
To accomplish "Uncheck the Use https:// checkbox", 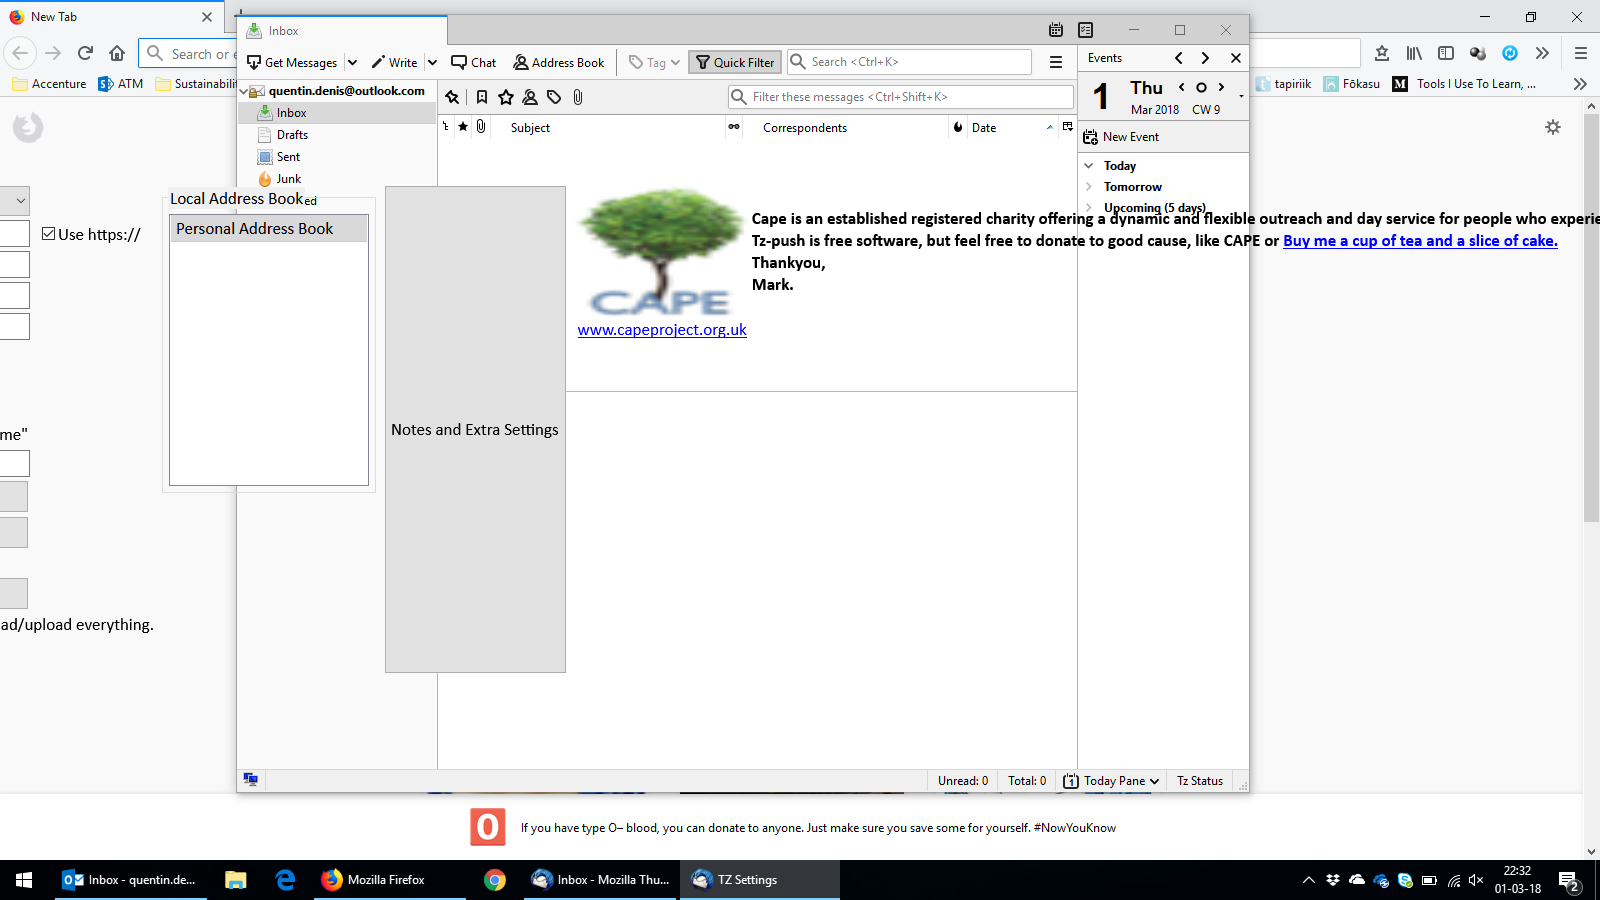I will point(48,234).
